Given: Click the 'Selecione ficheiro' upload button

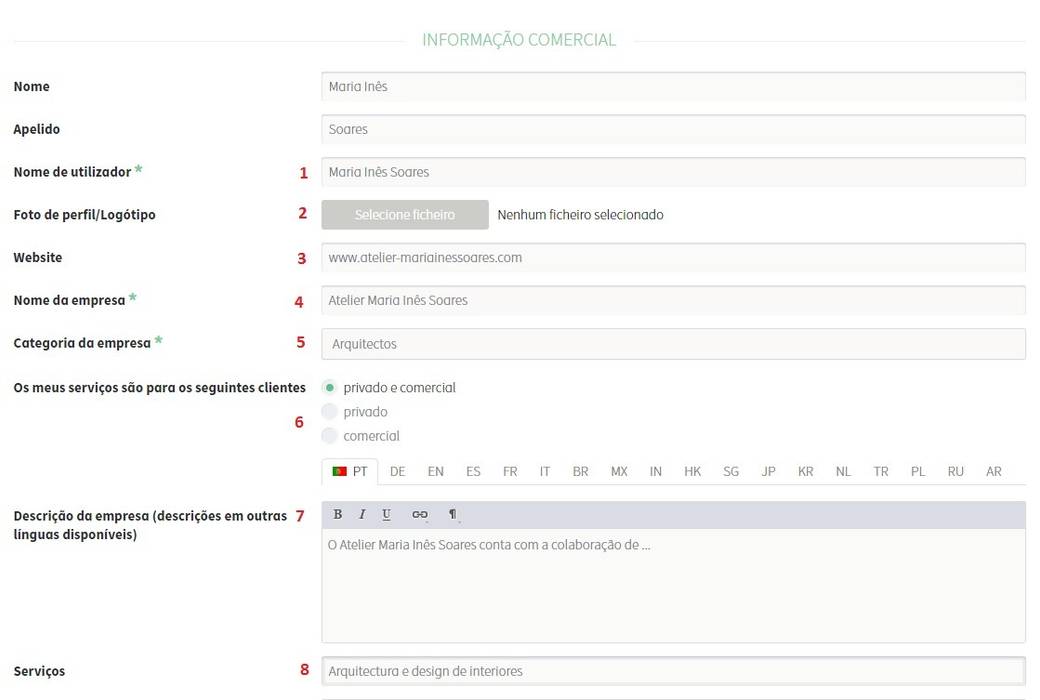Looking at the screenshot, I should pyautogui.click(x=404, y=215).
